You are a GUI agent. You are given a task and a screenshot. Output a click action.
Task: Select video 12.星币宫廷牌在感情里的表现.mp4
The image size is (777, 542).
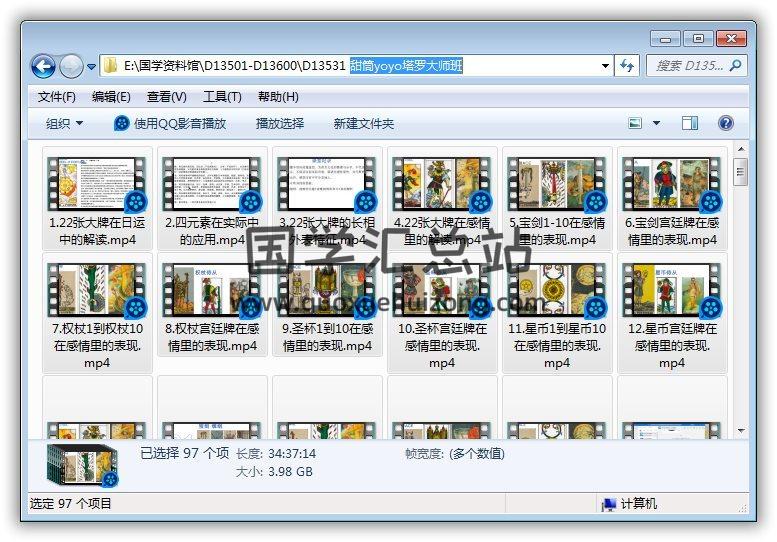tap(672, 313)
